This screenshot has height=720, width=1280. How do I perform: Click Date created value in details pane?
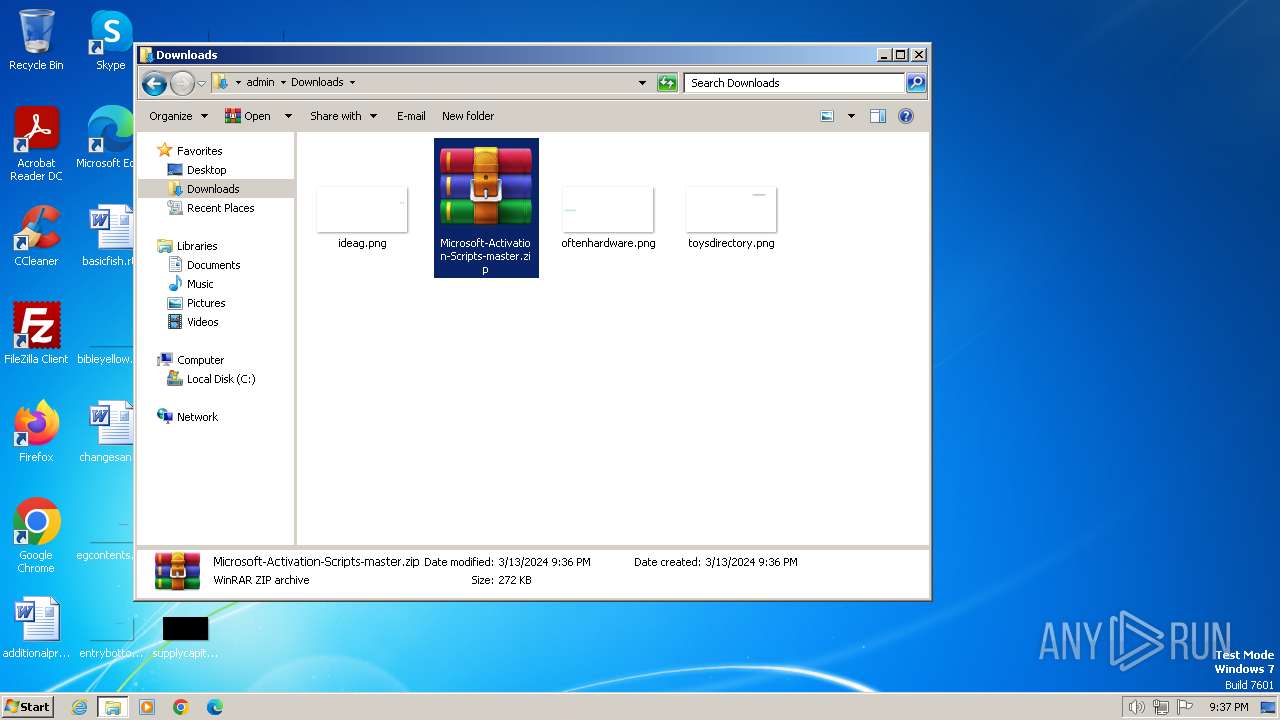coord(751,562)
